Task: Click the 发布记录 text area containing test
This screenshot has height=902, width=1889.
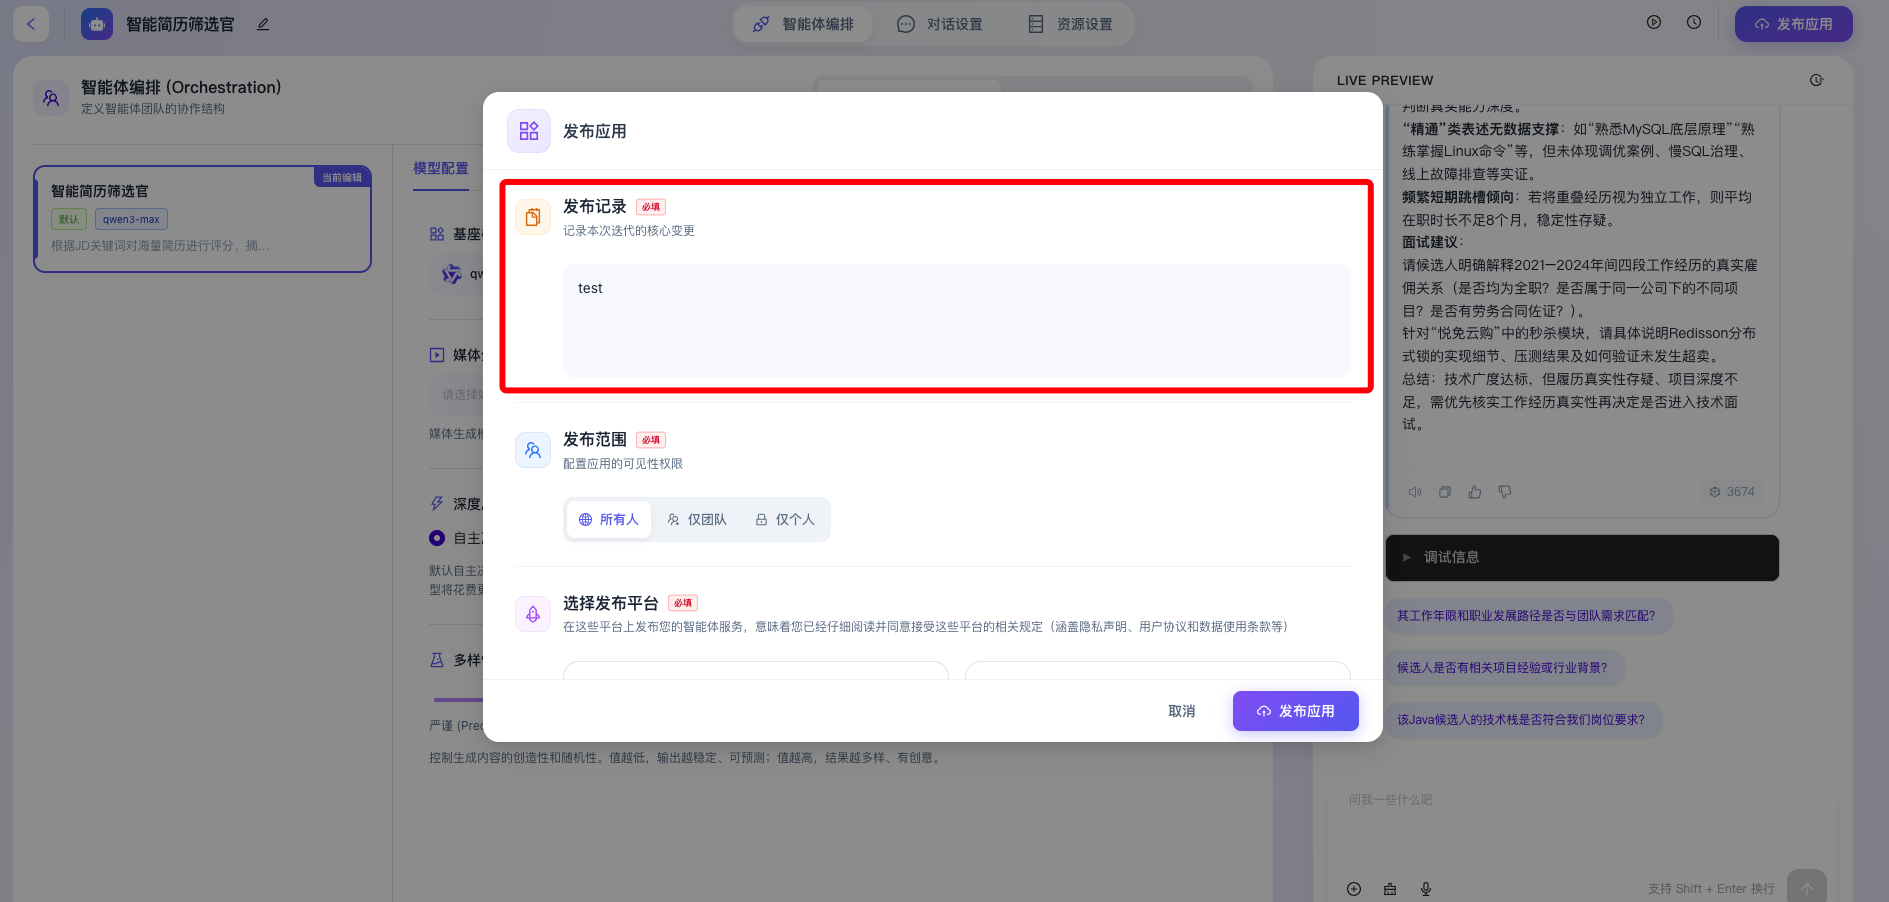Action: click(x=956, y=320)
